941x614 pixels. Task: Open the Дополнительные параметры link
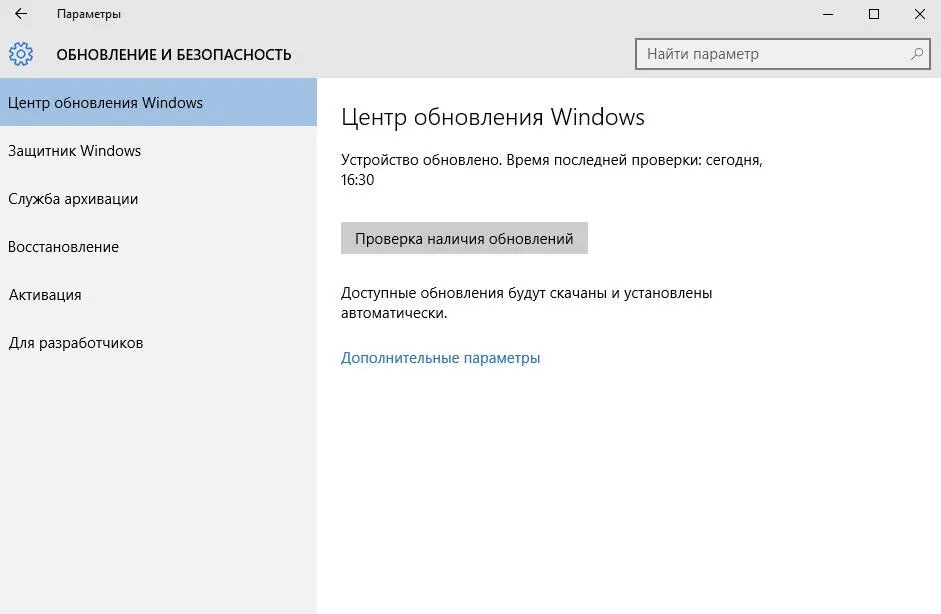[x=440, y=358]
